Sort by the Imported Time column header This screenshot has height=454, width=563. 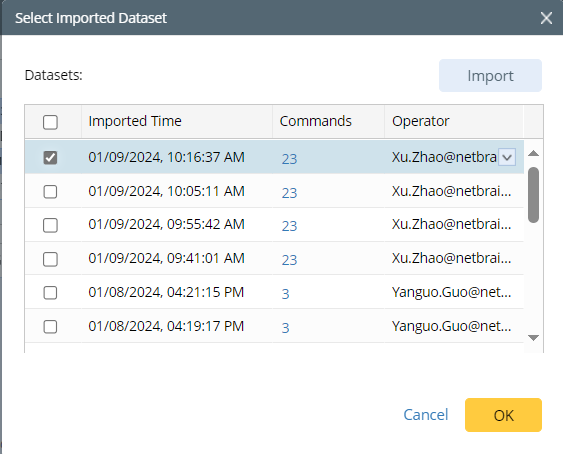pos(135,121)
